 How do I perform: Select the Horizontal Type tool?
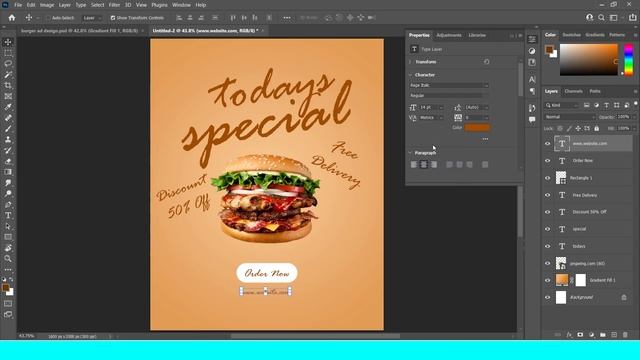point(8,215)
